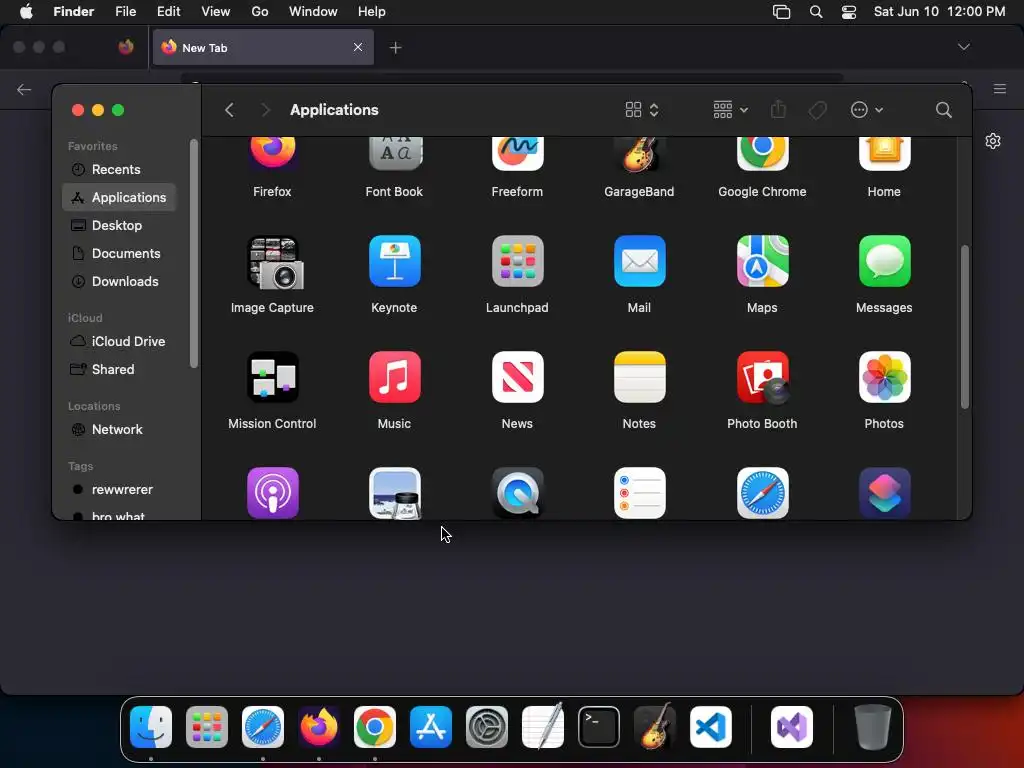Select the Maps app icon
The image size is (1024, 768).
click(x=762, y=261)
